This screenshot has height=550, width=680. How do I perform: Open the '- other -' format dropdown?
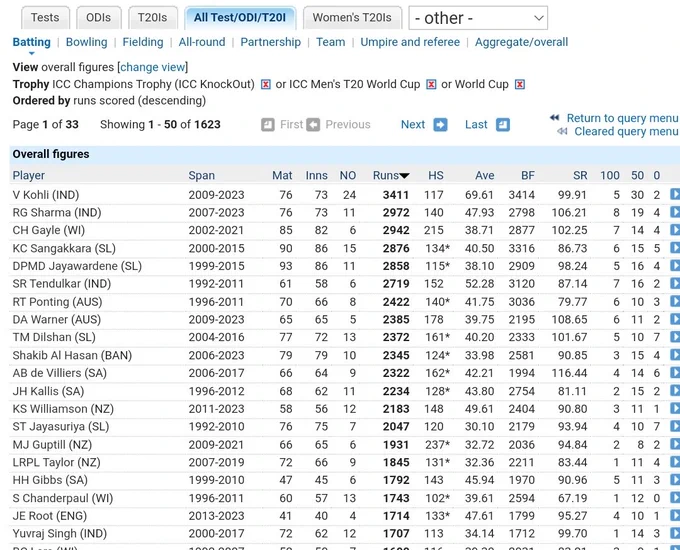click(478, 18)
